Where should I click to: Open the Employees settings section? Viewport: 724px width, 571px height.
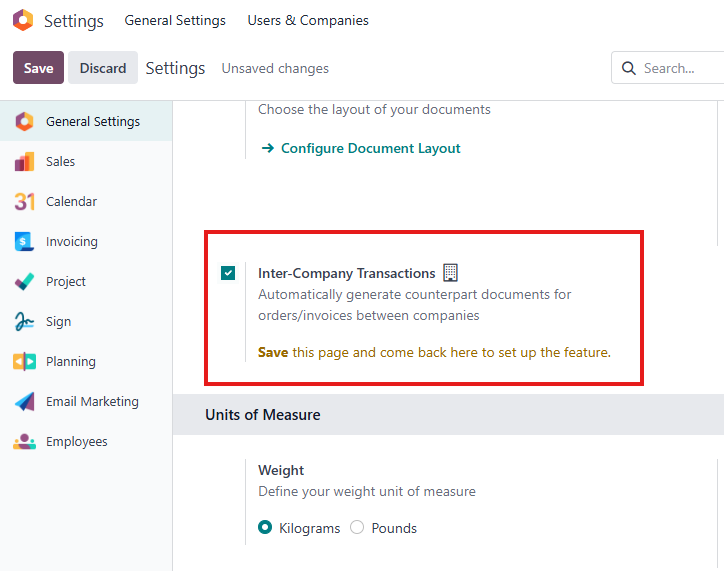pos(86,442)
